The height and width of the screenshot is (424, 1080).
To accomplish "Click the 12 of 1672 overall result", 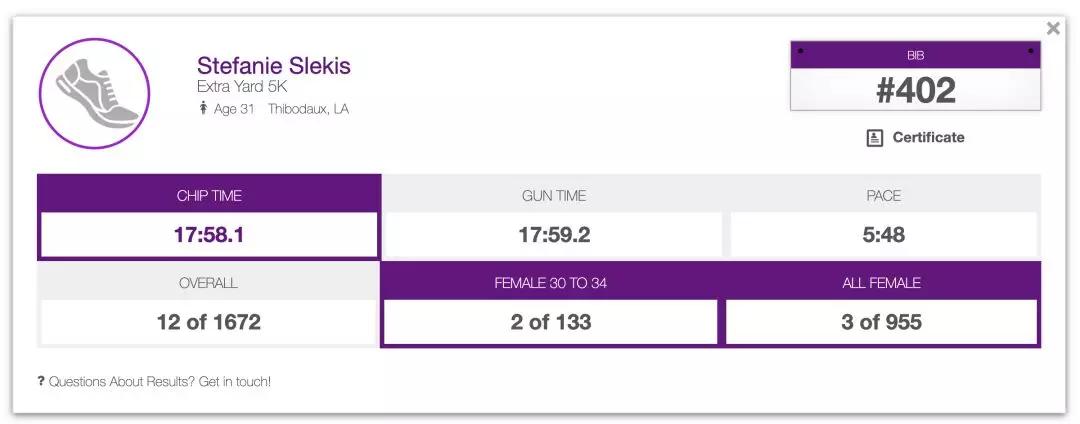I will 208,322.
